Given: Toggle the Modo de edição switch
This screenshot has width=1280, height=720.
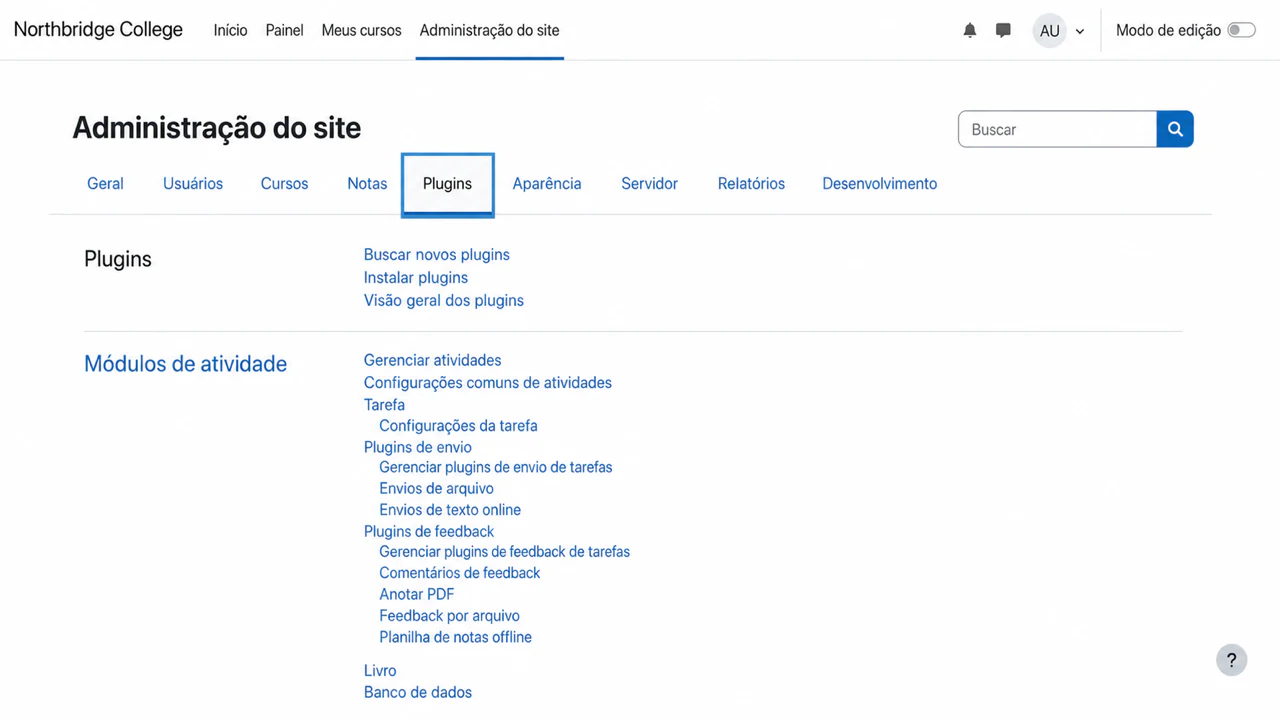Looking at the screenshot, I should tap(1241, 30).
